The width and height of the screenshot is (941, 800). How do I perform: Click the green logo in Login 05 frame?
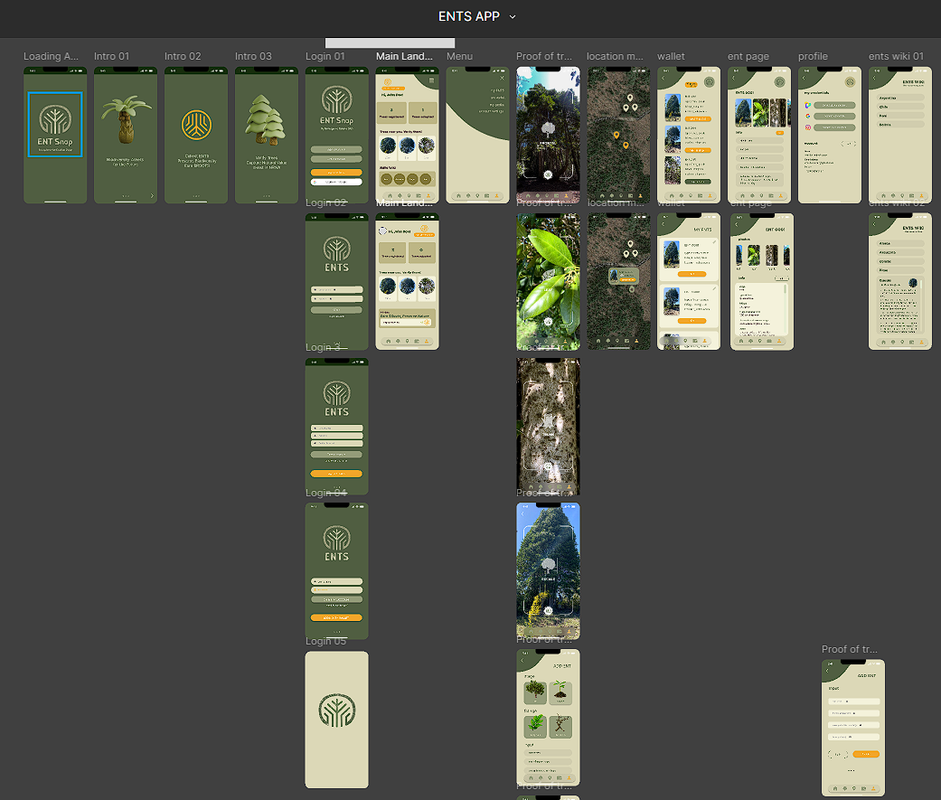pos(337,710)
